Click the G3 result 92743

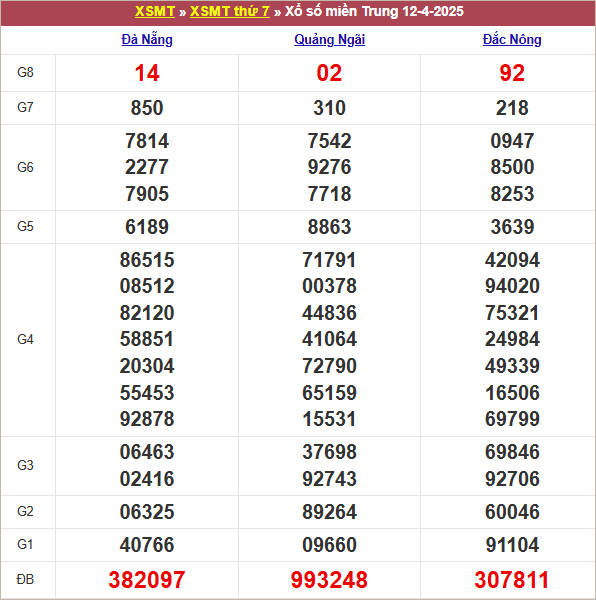tap(329, 479)
